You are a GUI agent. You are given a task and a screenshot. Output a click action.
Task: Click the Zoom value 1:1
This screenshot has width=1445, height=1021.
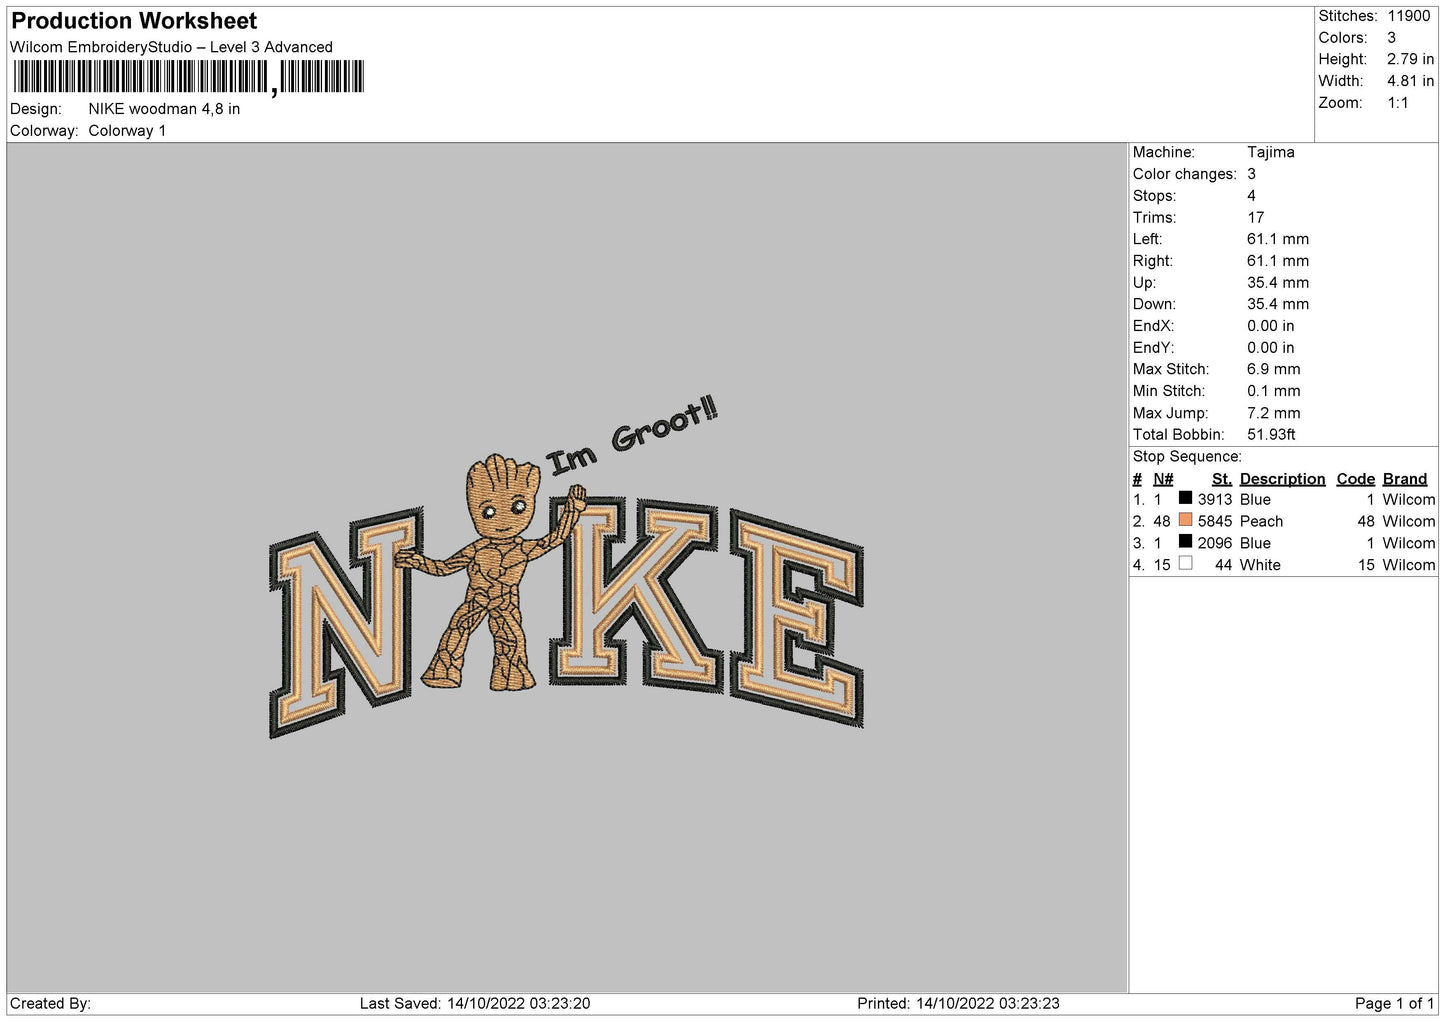[x=1397, y=103]
